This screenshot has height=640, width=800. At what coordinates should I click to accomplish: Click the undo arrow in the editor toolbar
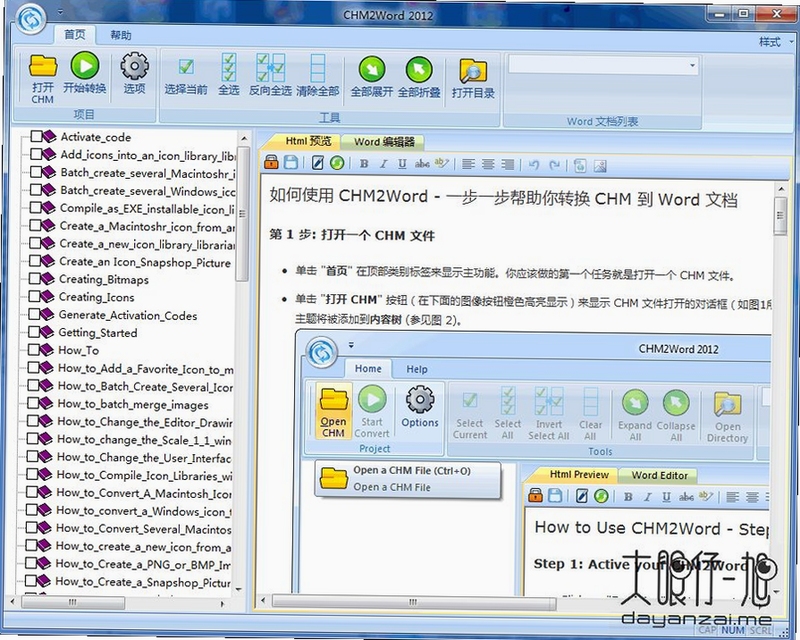point(534,164)
